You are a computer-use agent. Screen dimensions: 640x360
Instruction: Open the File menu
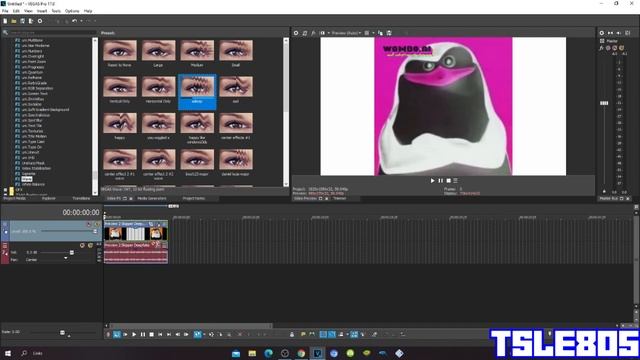5,11
